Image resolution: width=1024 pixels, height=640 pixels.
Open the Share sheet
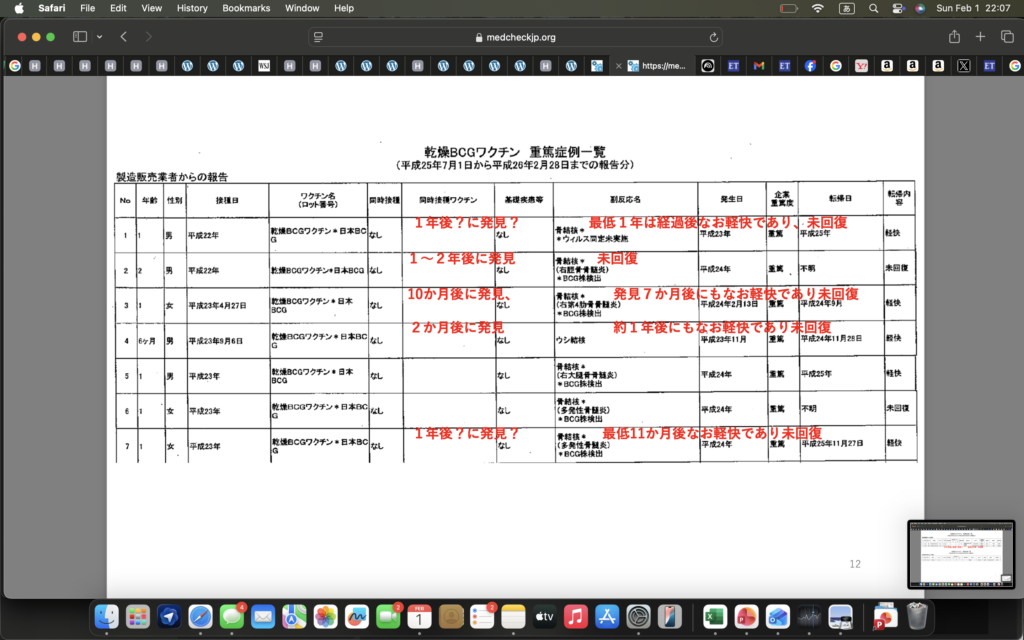[x=954, y=37]
